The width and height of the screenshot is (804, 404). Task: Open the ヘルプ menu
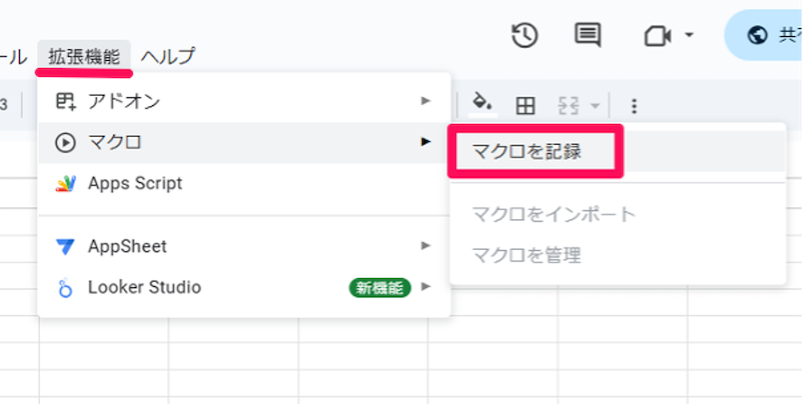[168, 56]
